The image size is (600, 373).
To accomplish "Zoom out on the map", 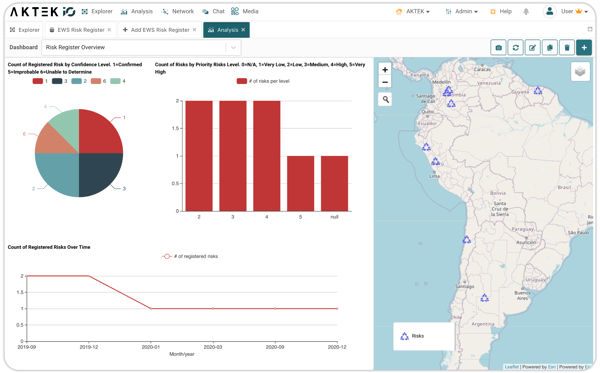I will 385,82.
